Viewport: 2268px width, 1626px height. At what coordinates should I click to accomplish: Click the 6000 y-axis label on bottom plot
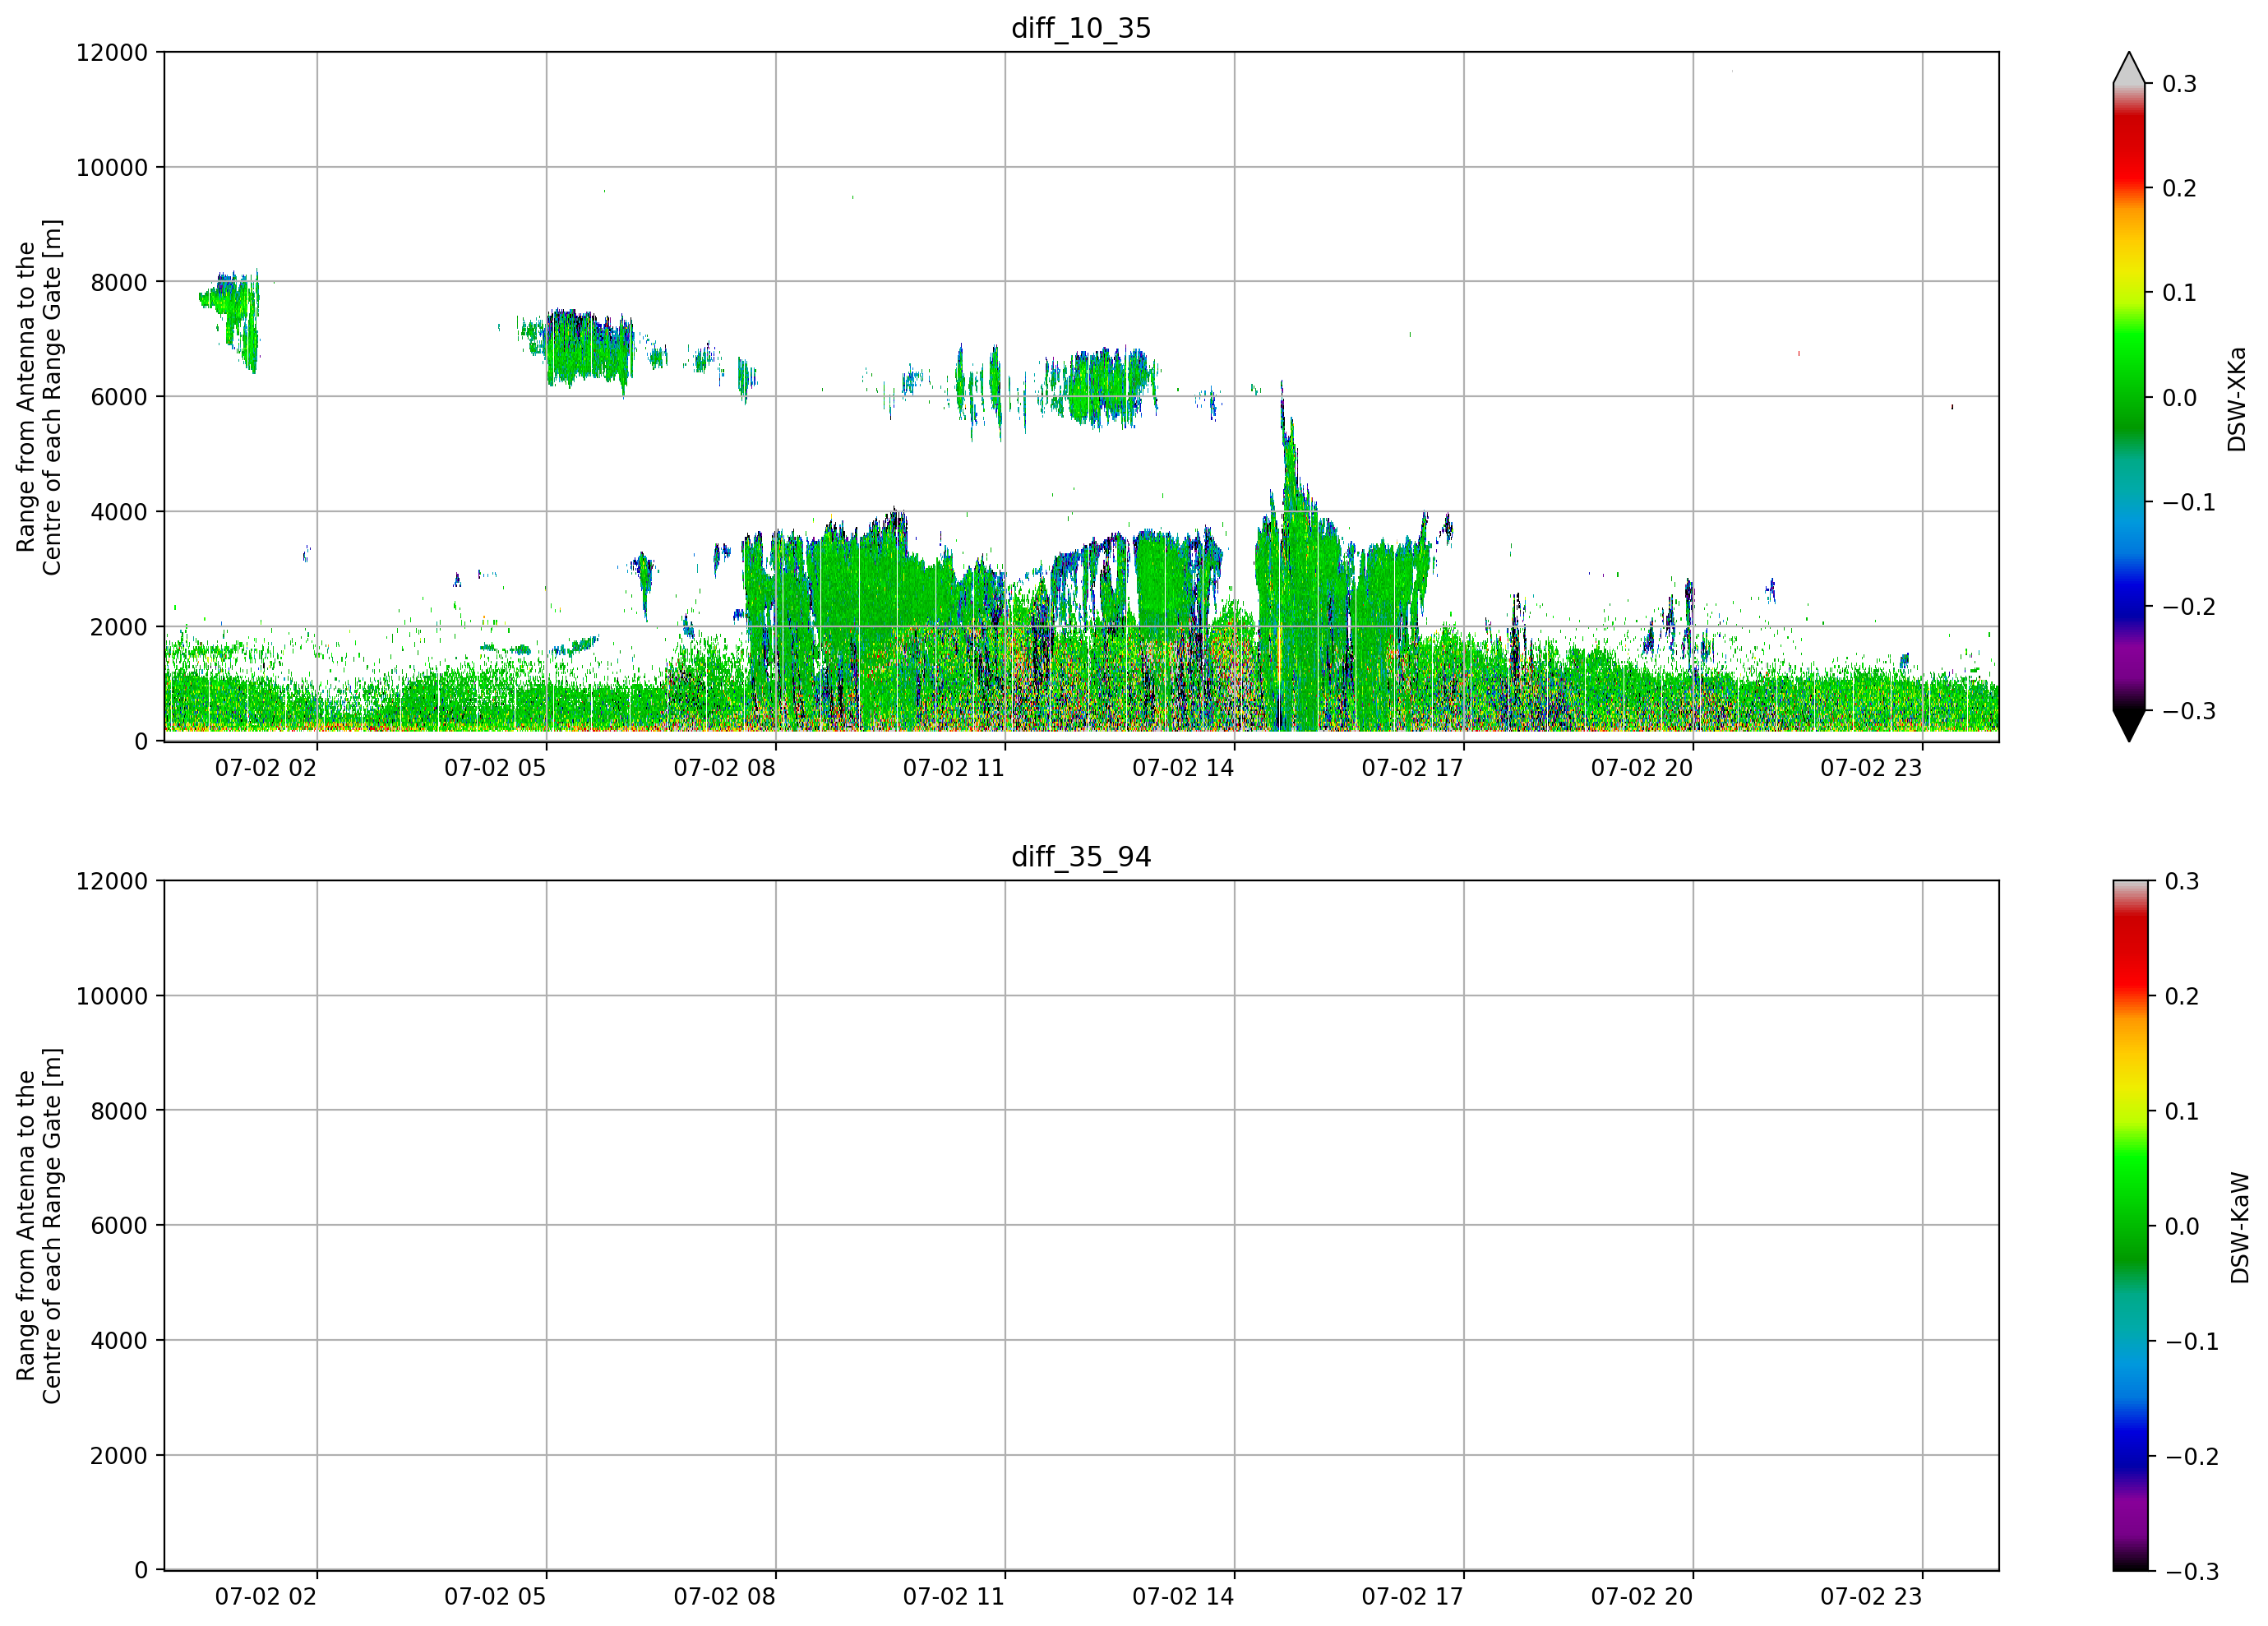[119, 1226]
